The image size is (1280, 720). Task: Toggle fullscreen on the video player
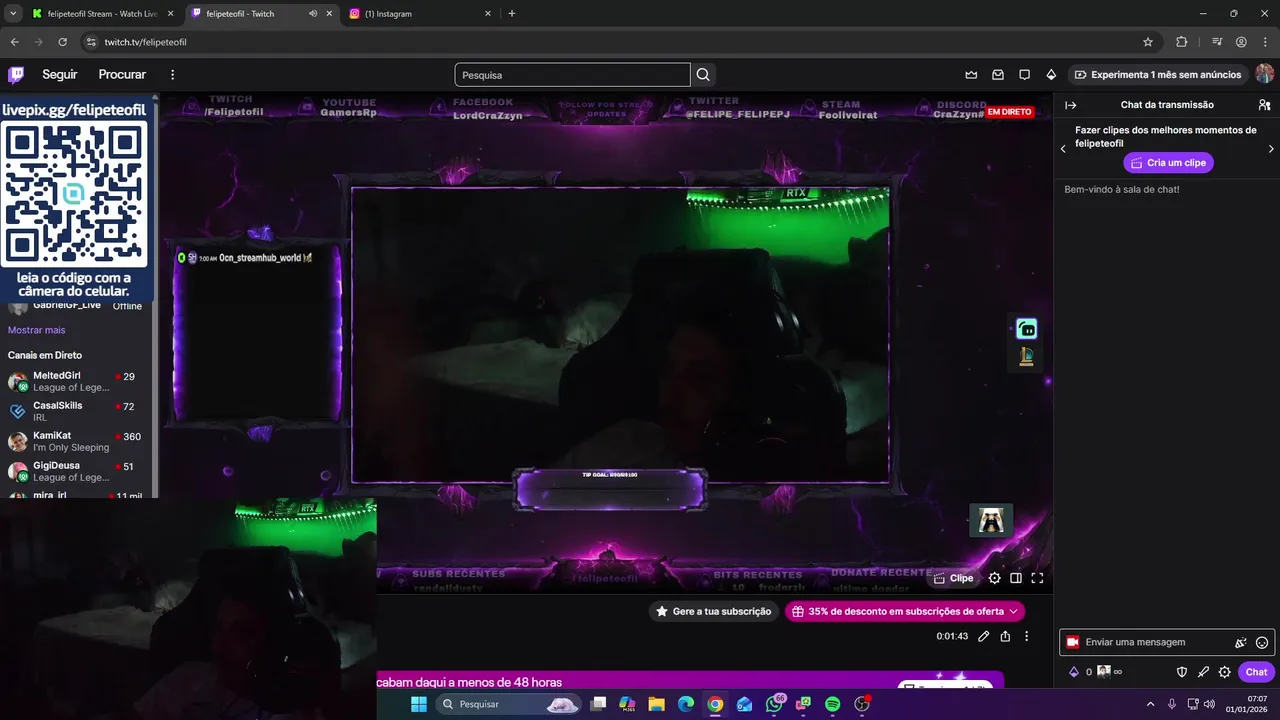click(1037, 578)
